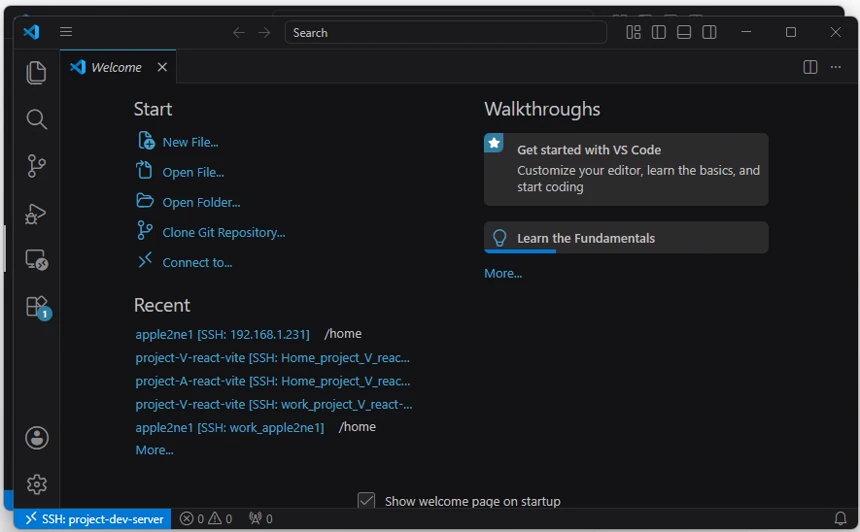Go back with the left arrow
860x532 pixels.
tap(239, 32)
